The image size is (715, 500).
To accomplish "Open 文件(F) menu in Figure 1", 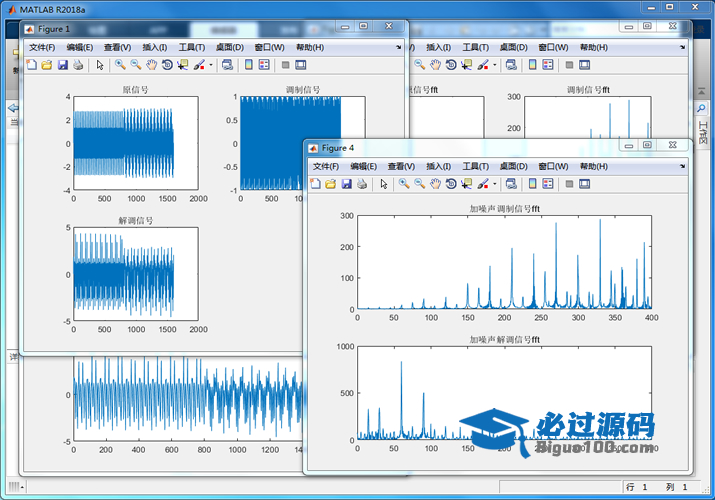I will point(42,47).
